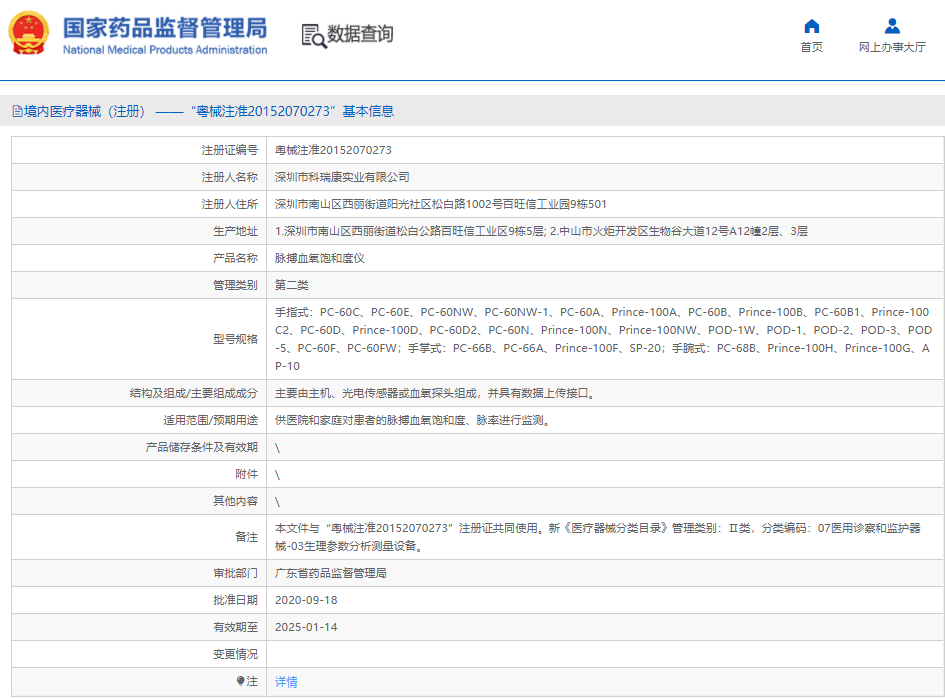Click the national emblem logo
Viewport: 945px width, 698px height.
tap(29, 34)
